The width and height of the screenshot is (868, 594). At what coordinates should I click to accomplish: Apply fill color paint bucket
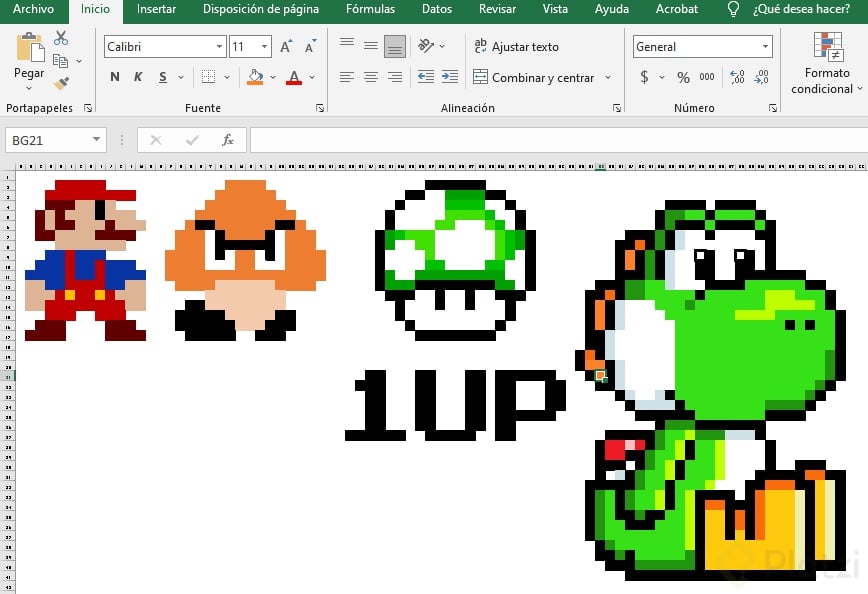tap(255, 77)
